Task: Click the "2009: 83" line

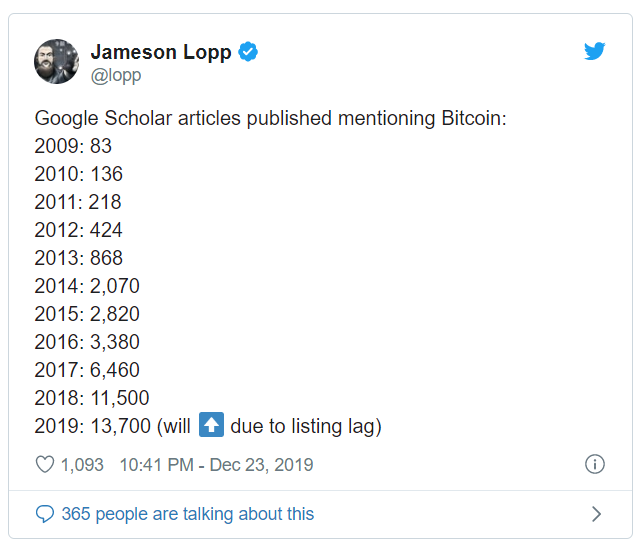Action: (x=73, y=146)
